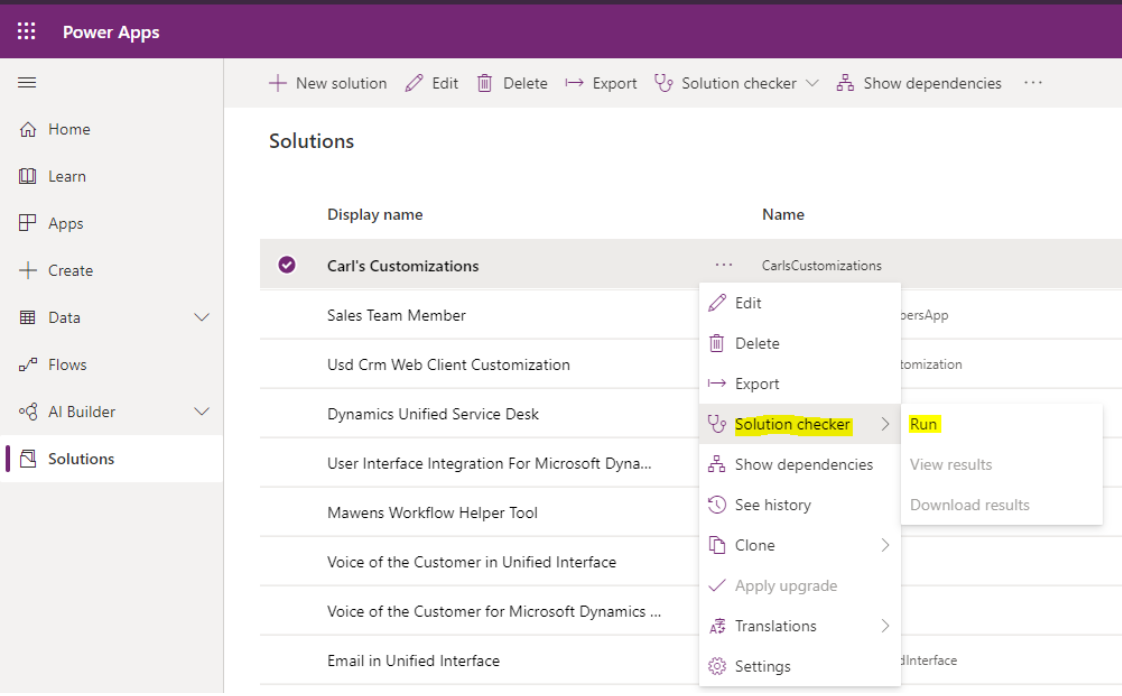Click the Home icon in sidebar
Image resolution: width=1122 pixels, height=696 pixels.
[28, 129]
